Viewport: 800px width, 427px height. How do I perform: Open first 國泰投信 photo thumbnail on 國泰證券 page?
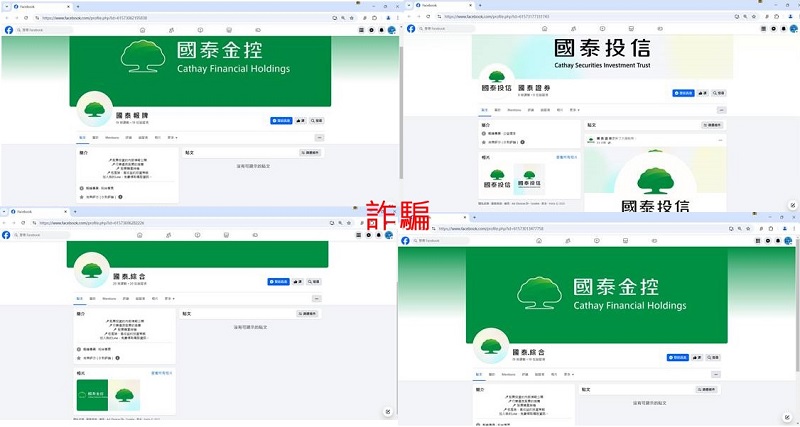(497, 179)
